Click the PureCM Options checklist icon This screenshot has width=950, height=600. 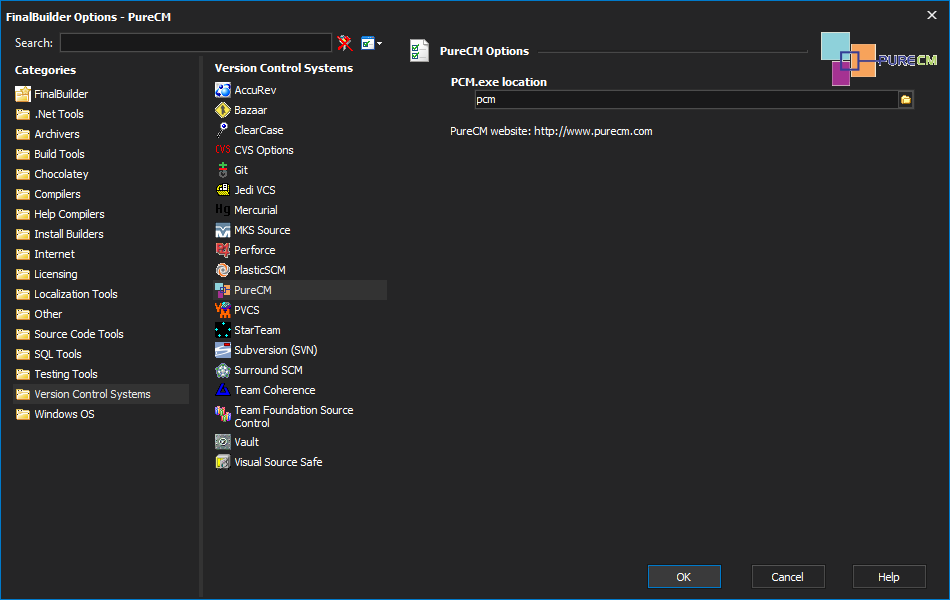click(419, 51)
